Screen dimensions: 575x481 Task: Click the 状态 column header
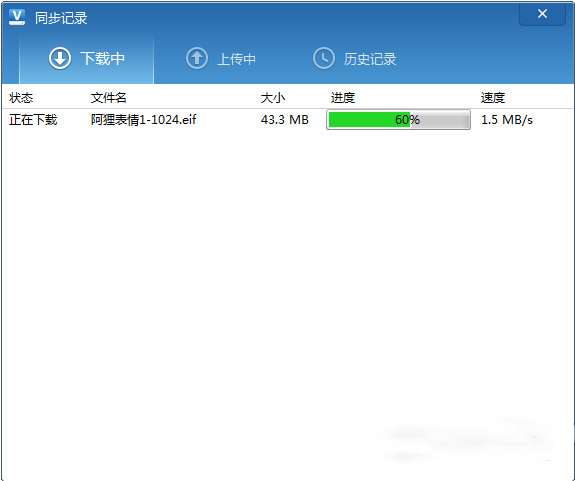click(21, 98)
